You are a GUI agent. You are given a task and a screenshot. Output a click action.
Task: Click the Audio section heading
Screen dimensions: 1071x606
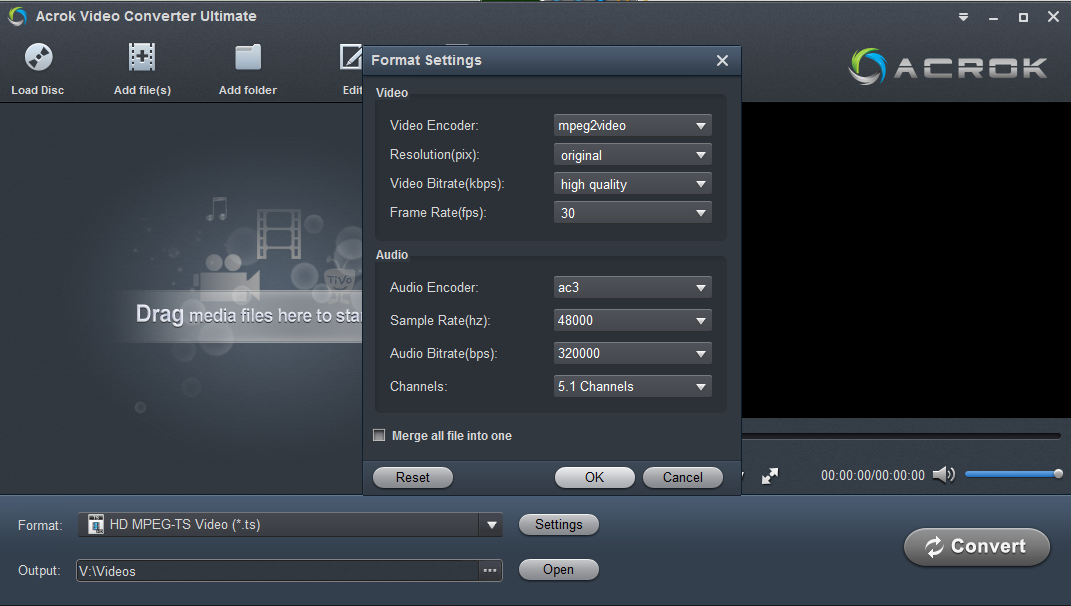coord(391,255)
